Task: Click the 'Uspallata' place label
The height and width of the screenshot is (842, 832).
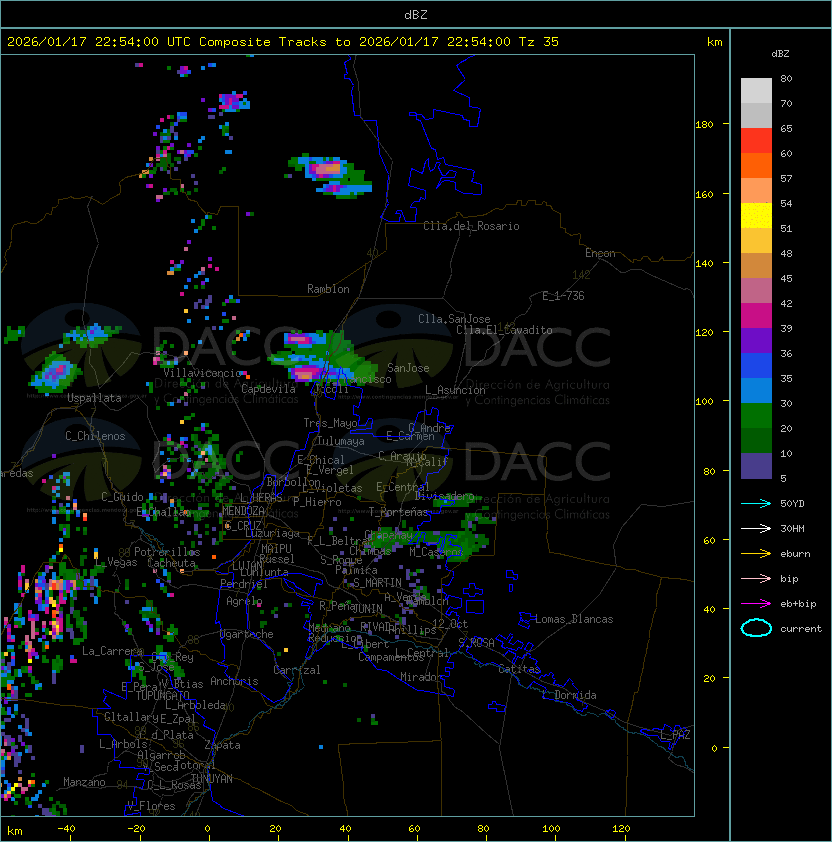Action: coord(95,398)
